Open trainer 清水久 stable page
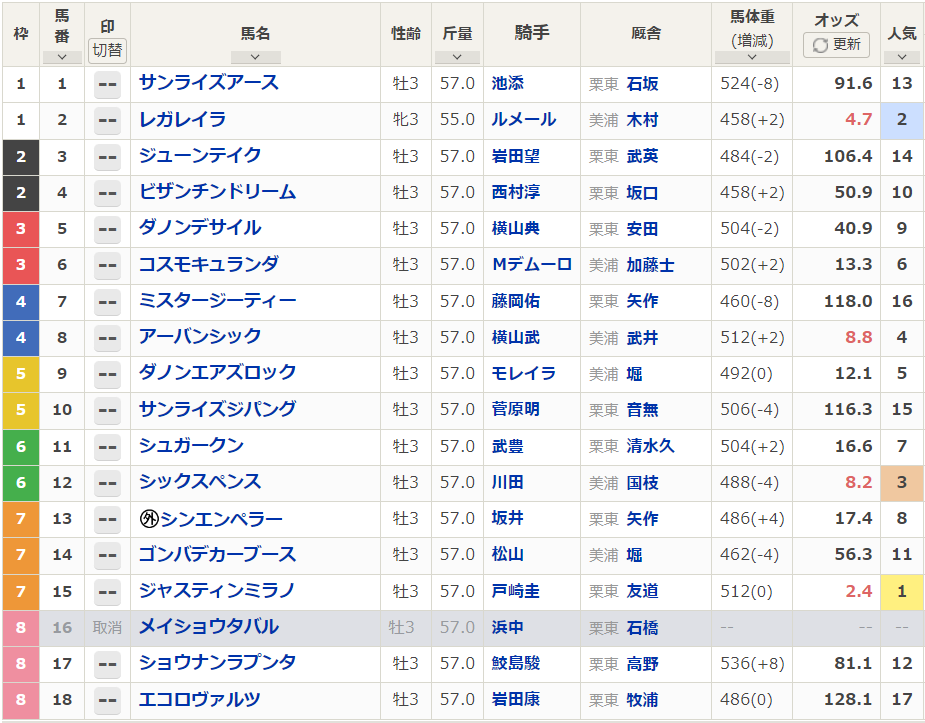The image size is (925, 723). coord(650,446)
